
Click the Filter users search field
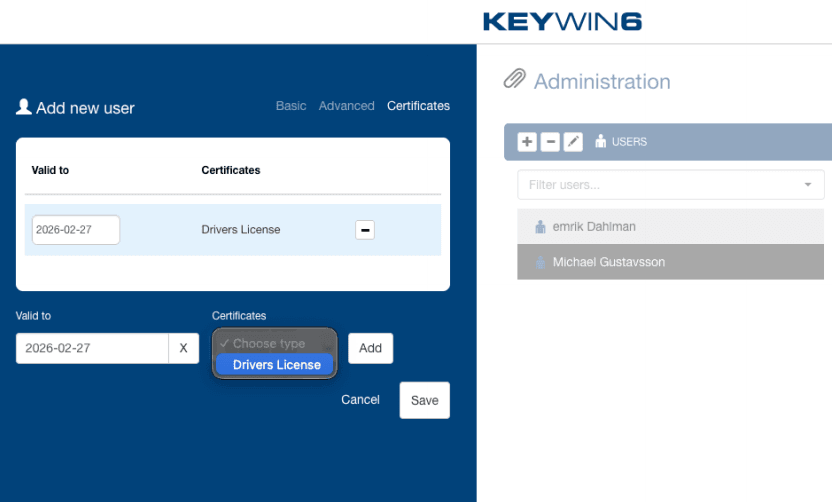tap(660, 185)
